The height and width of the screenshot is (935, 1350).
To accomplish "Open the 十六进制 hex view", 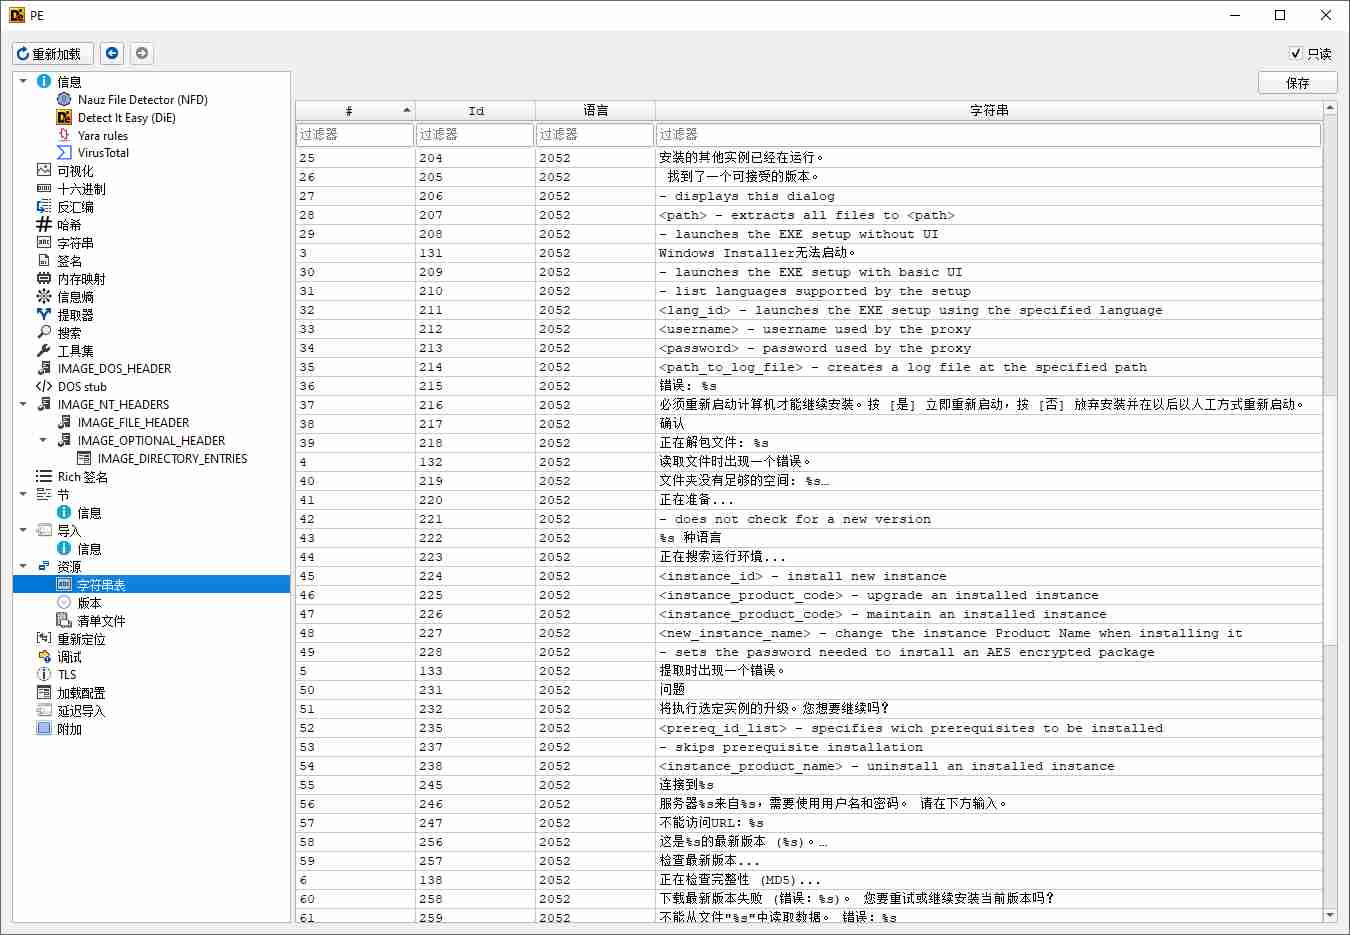I will (x=80, y=189).
